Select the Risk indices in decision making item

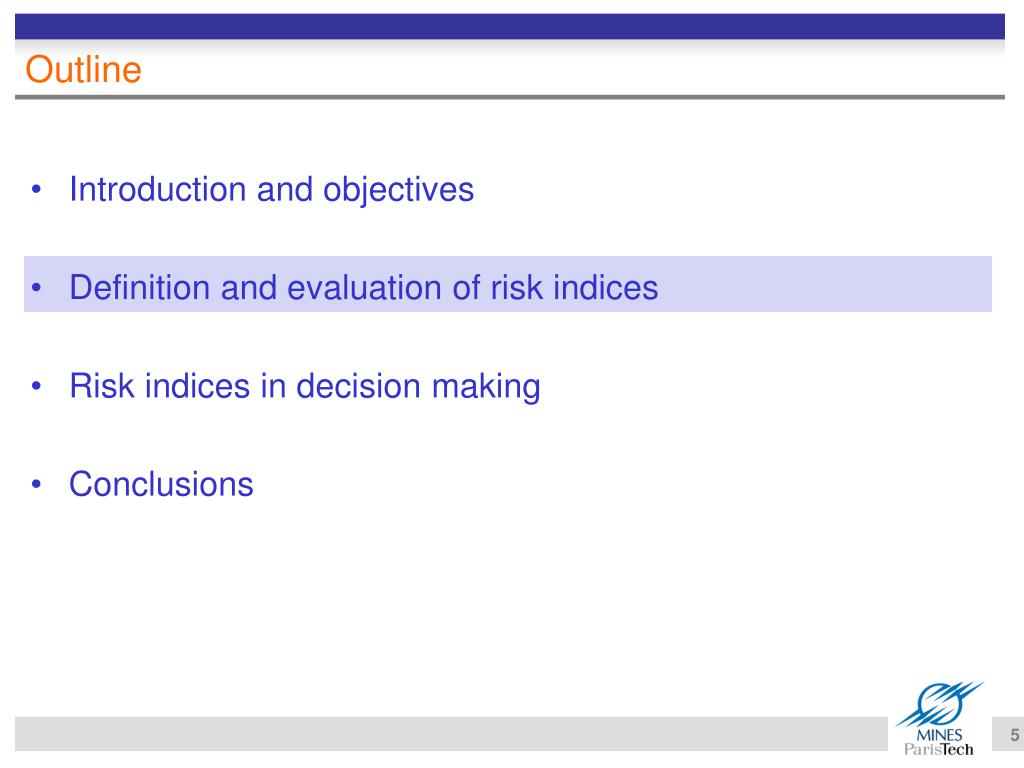pos(305,386)
